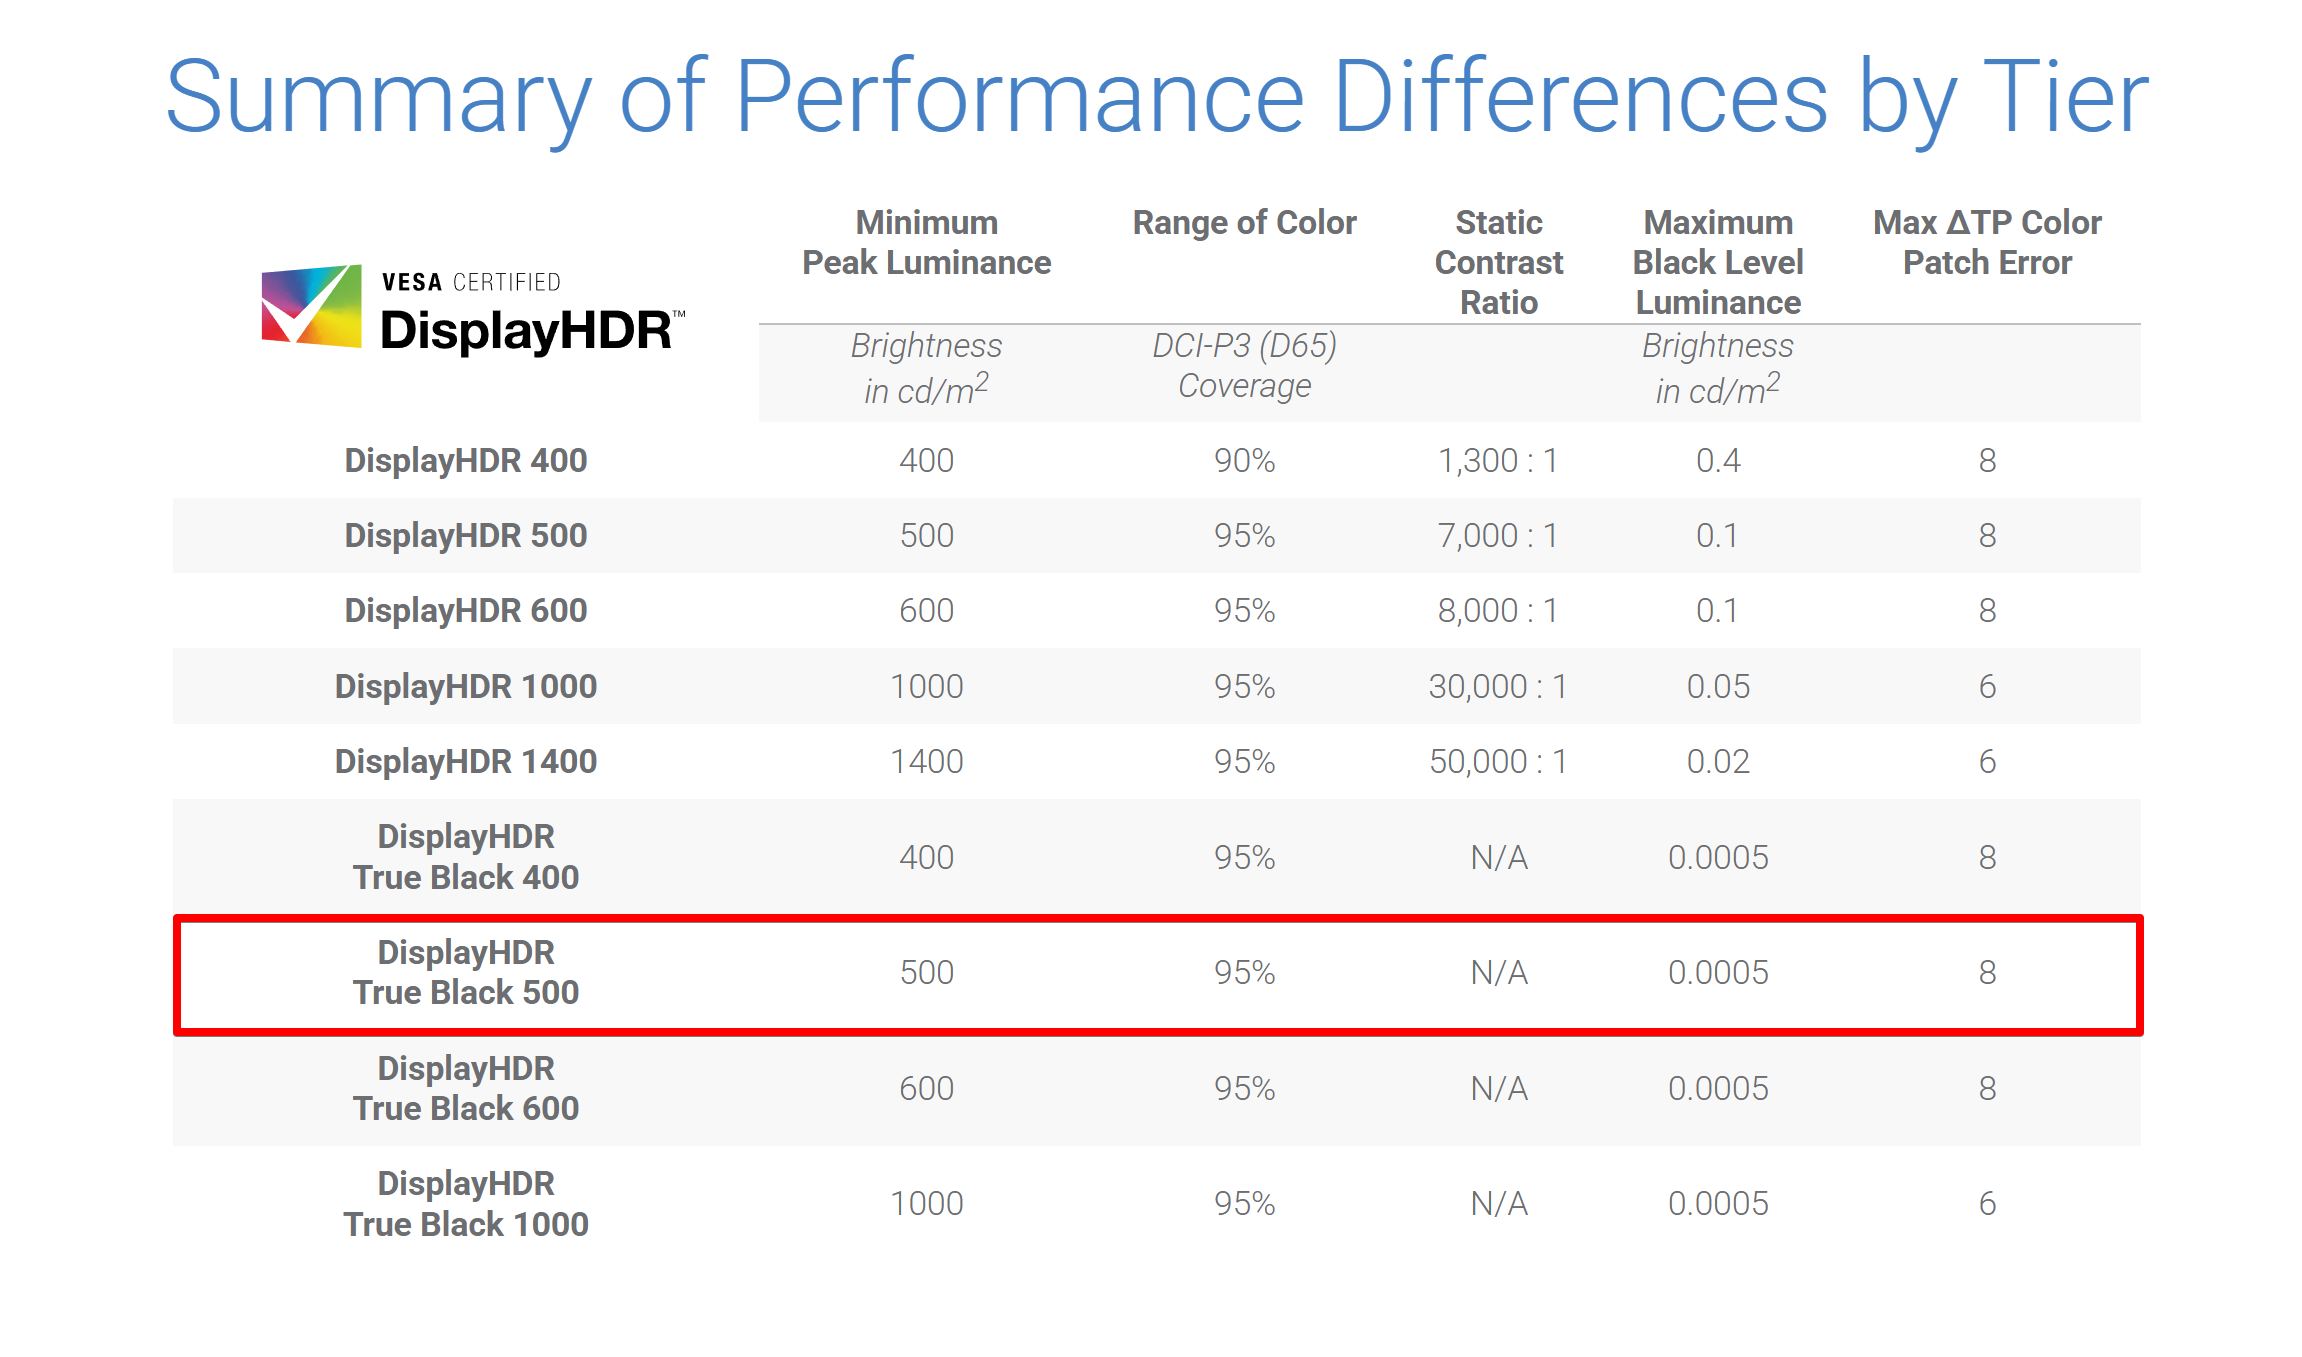
Task: Click the '7,000 : 1' contrast ratio cell
Action: 1498,536
